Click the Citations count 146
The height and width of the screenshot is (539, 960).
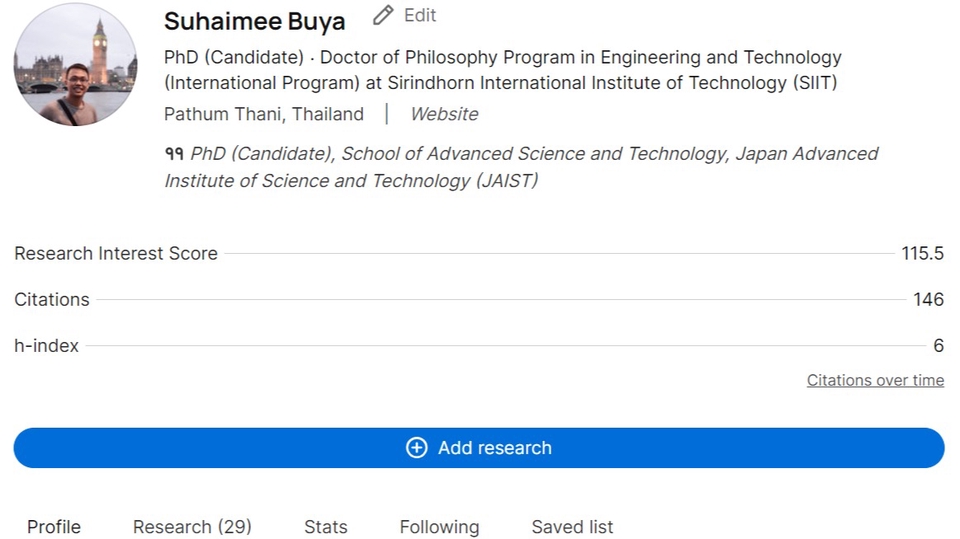(x=928, y=300)
